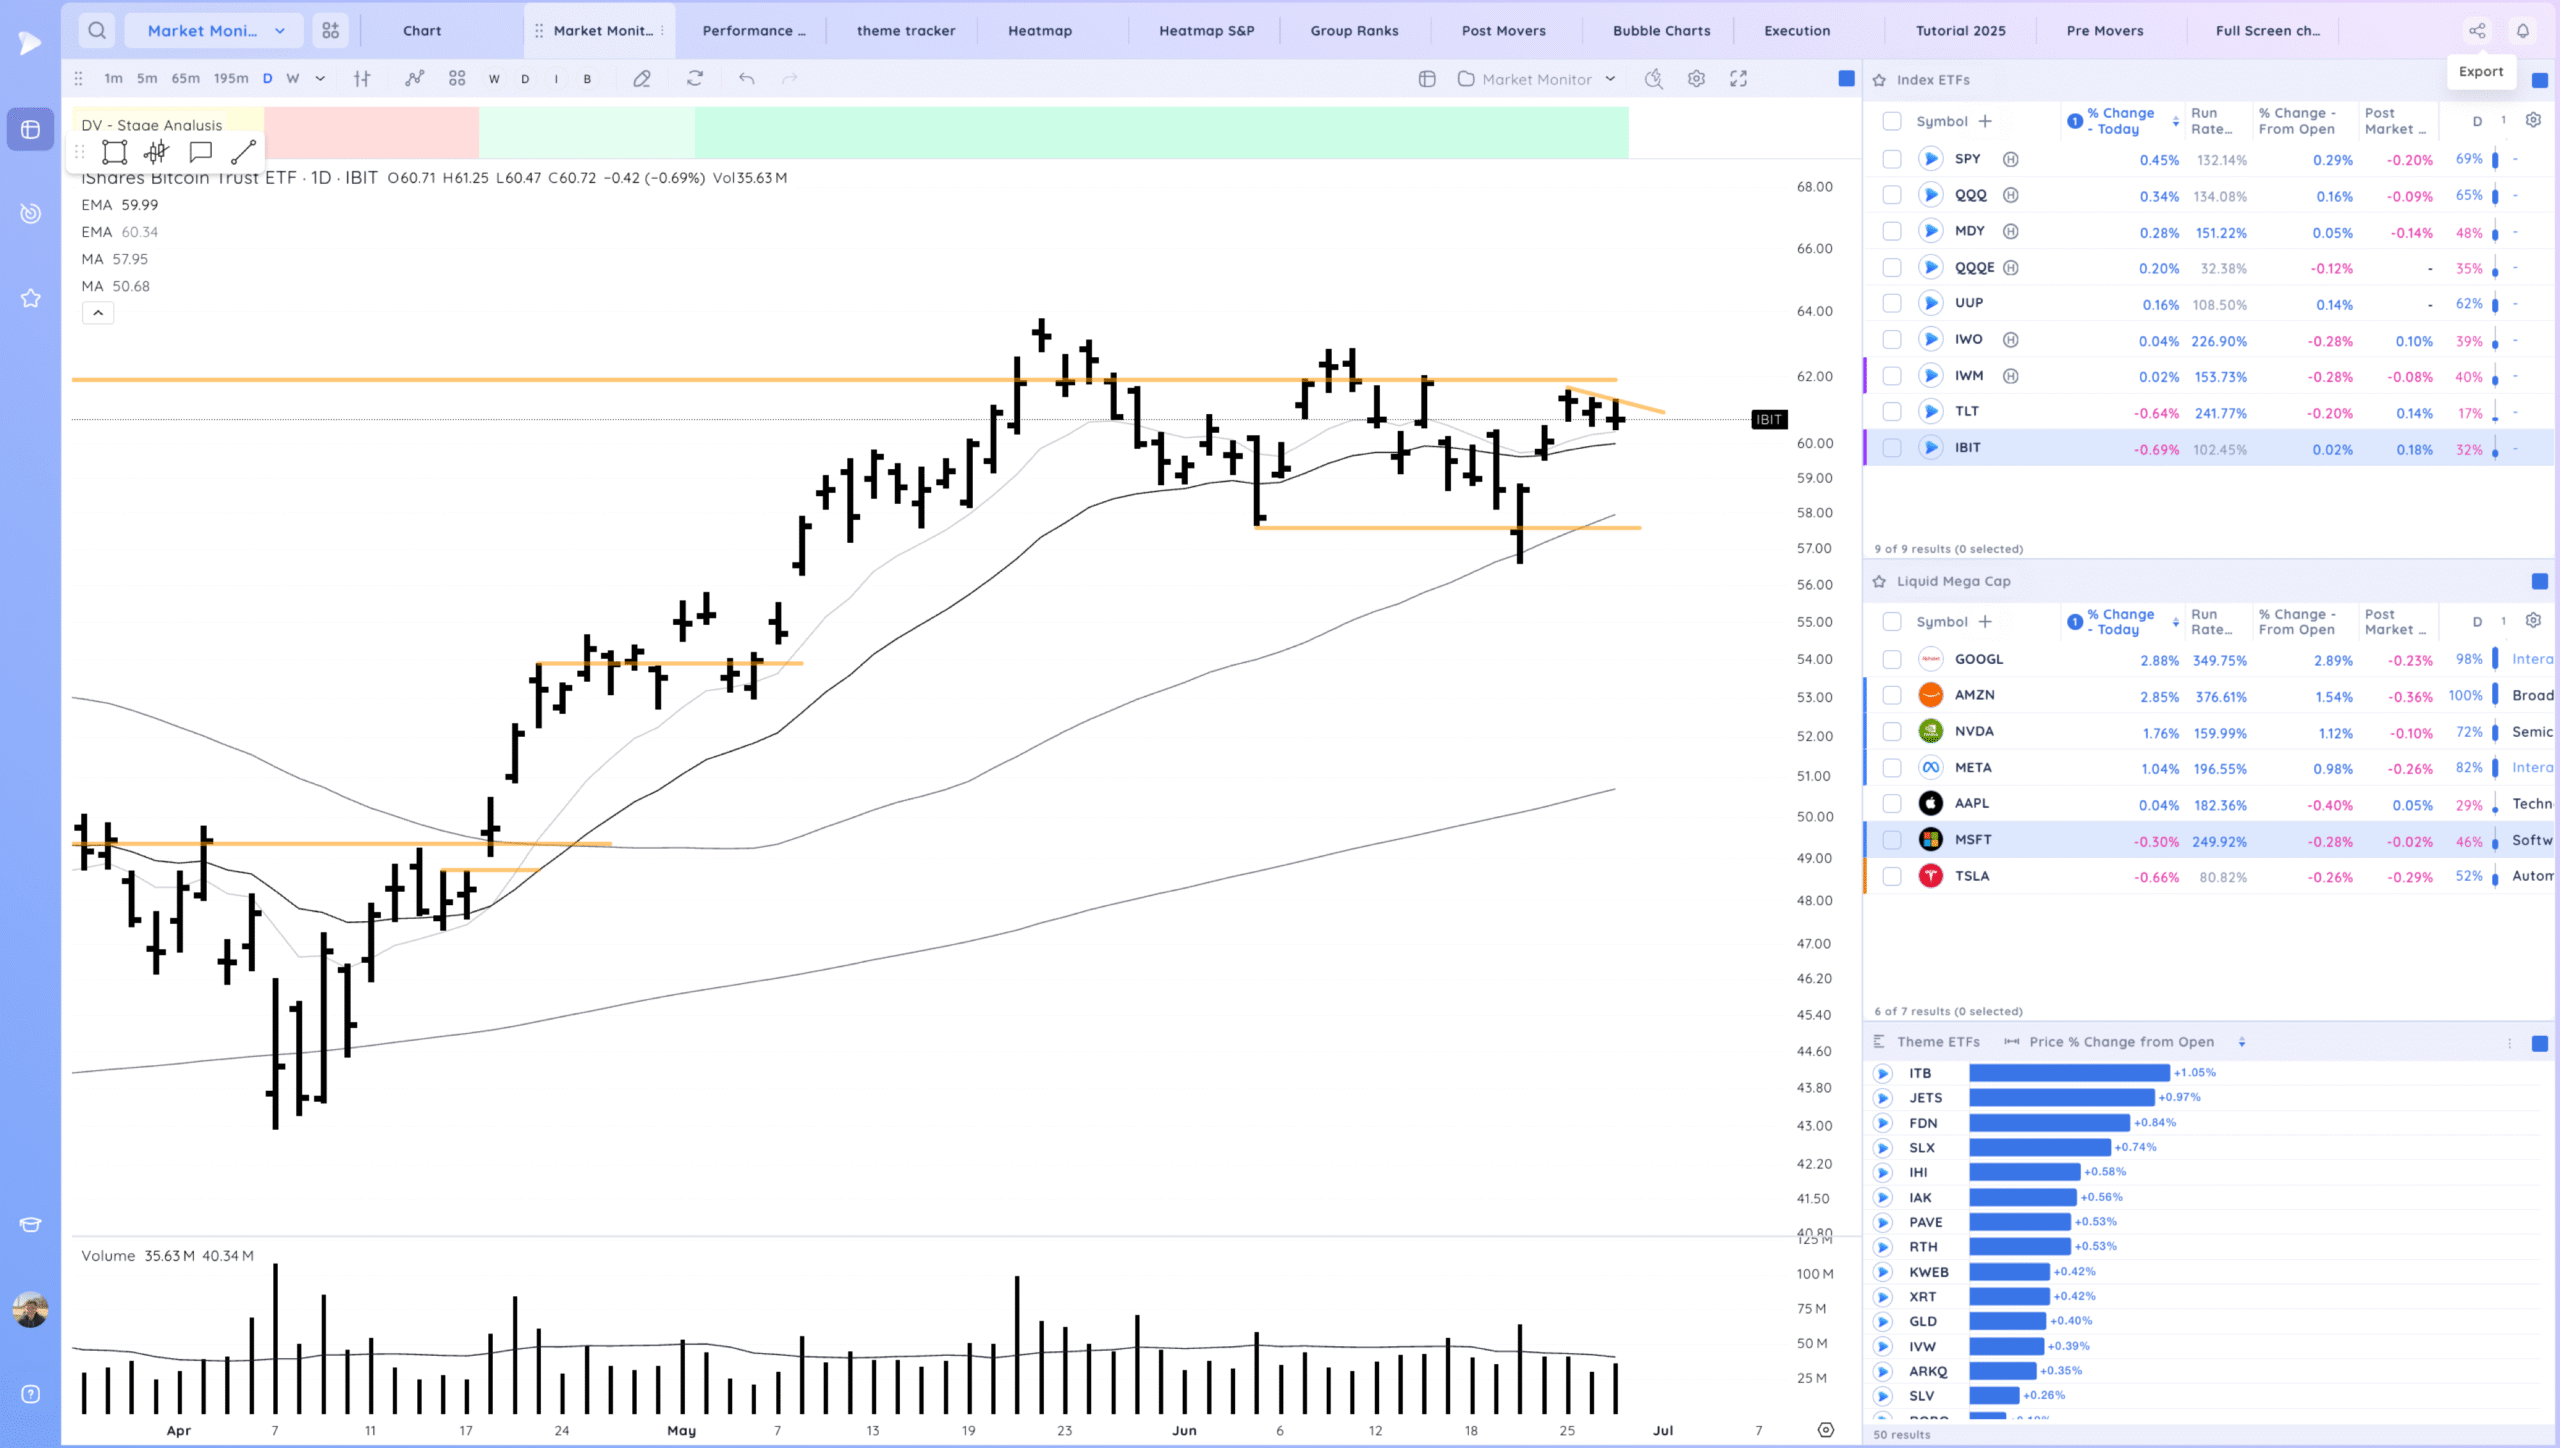Image resolution: width=2560 pixels, height=1448 pixels.
Task: Click the refresh chart icon
Action: pyautogui.click(x=695, y=79)
